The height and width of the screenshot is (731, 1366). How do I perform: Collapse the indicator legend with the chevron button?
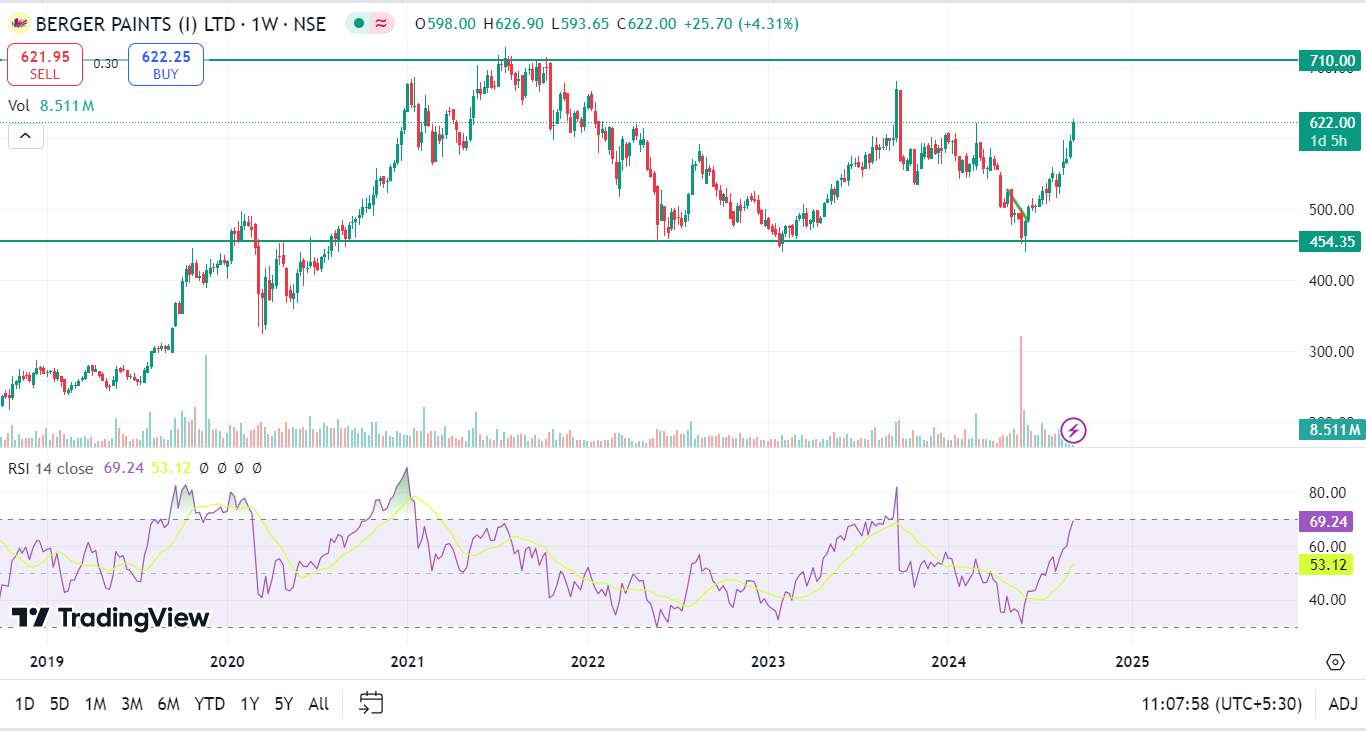tap(26, 136)
